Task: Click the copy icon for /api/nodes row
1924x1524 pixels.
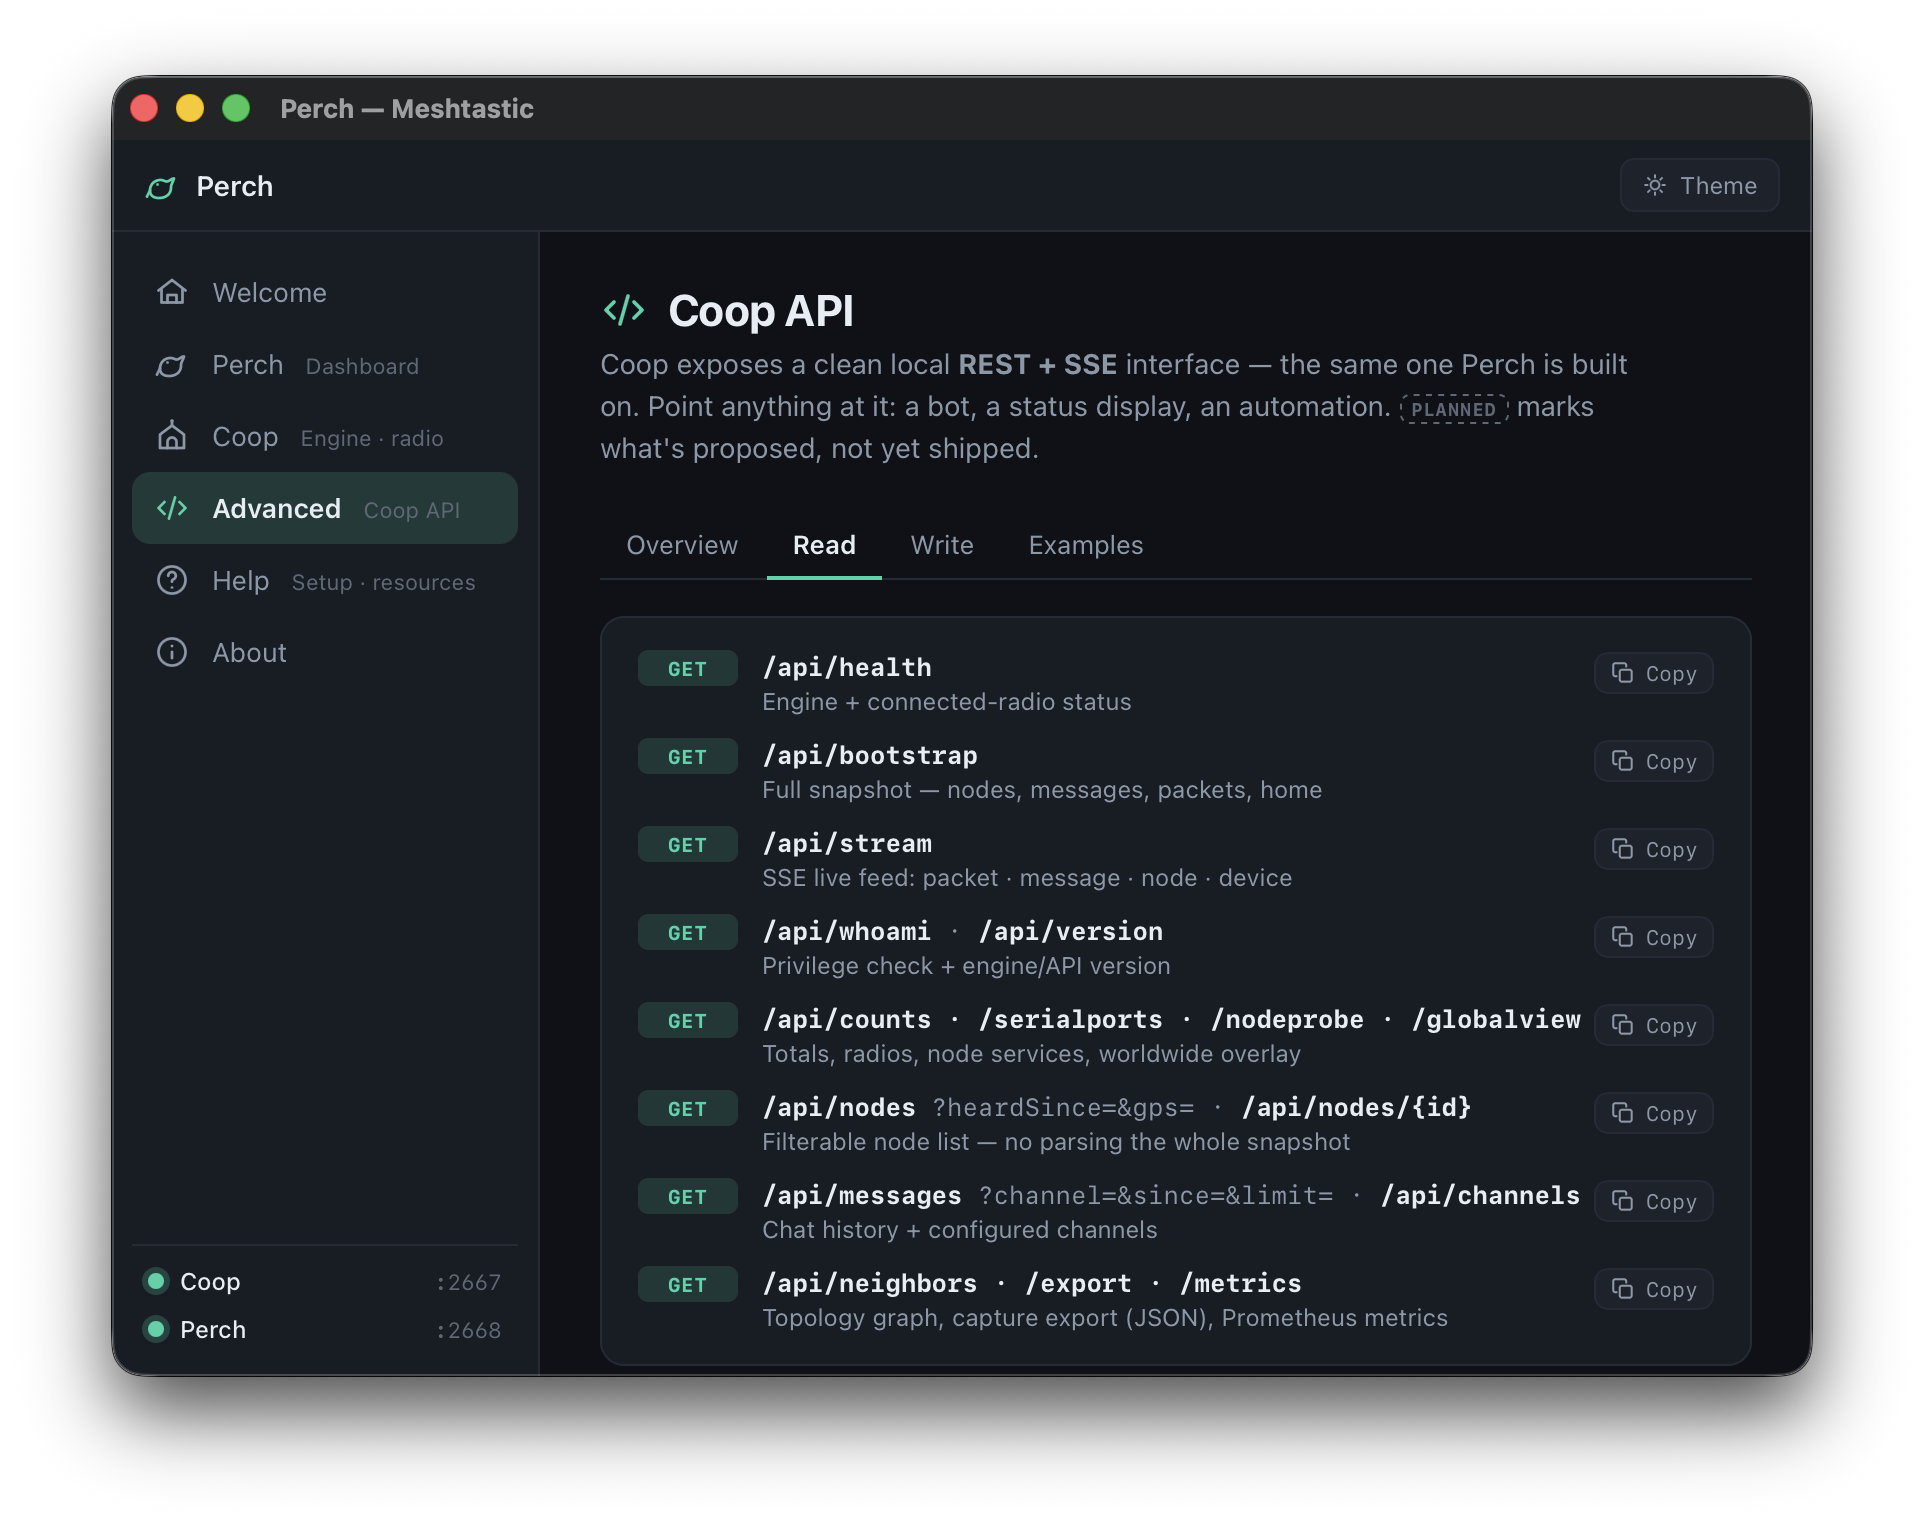Action: click(x=1622, y=1113)
